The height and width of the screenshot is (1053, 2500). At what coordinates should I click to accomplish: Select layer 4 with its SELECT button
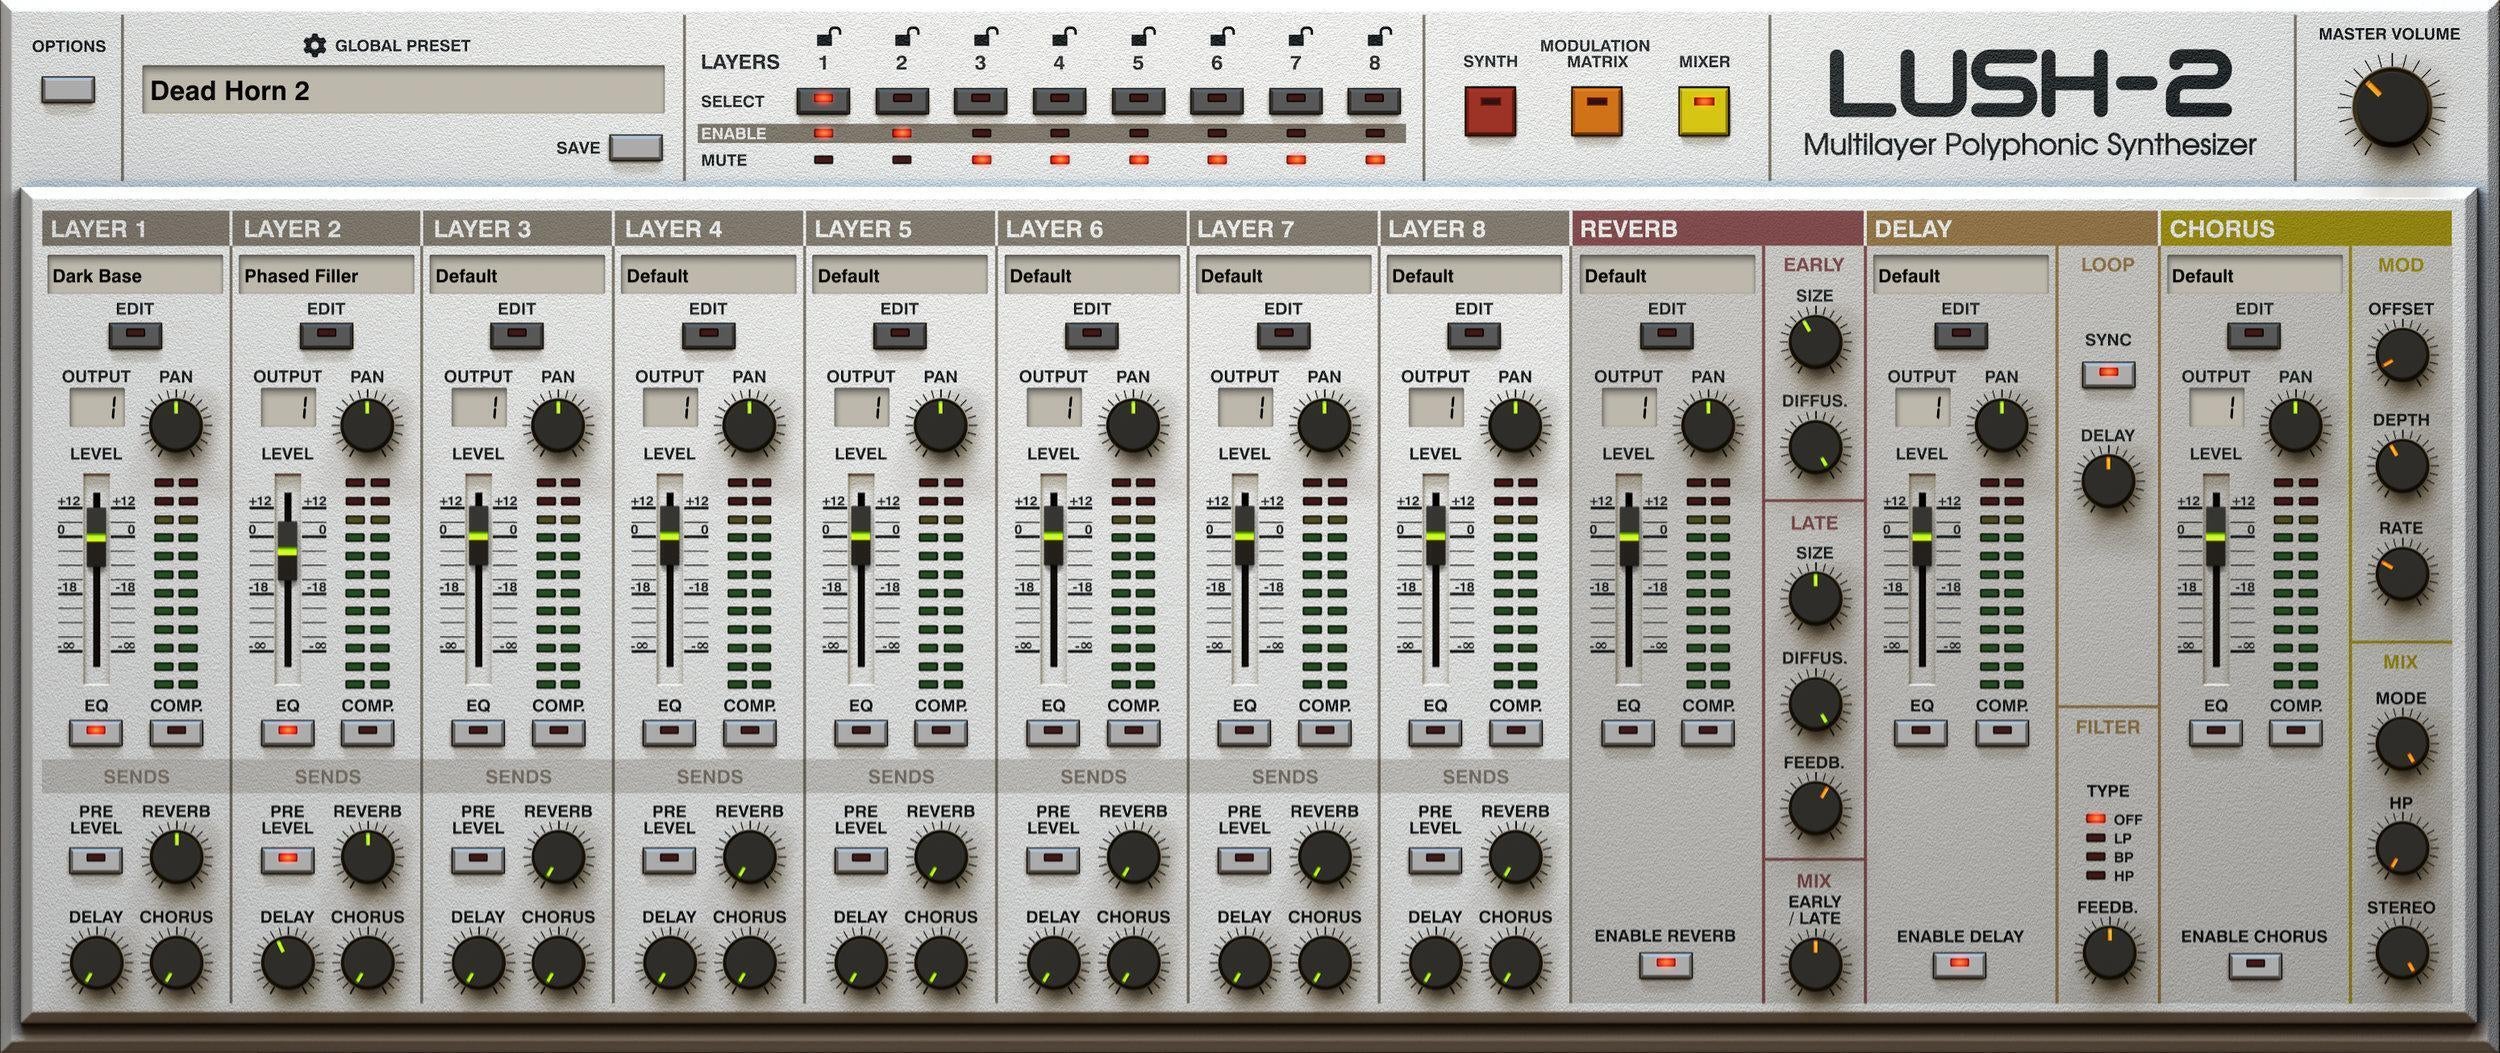(x=1057, y=100)
